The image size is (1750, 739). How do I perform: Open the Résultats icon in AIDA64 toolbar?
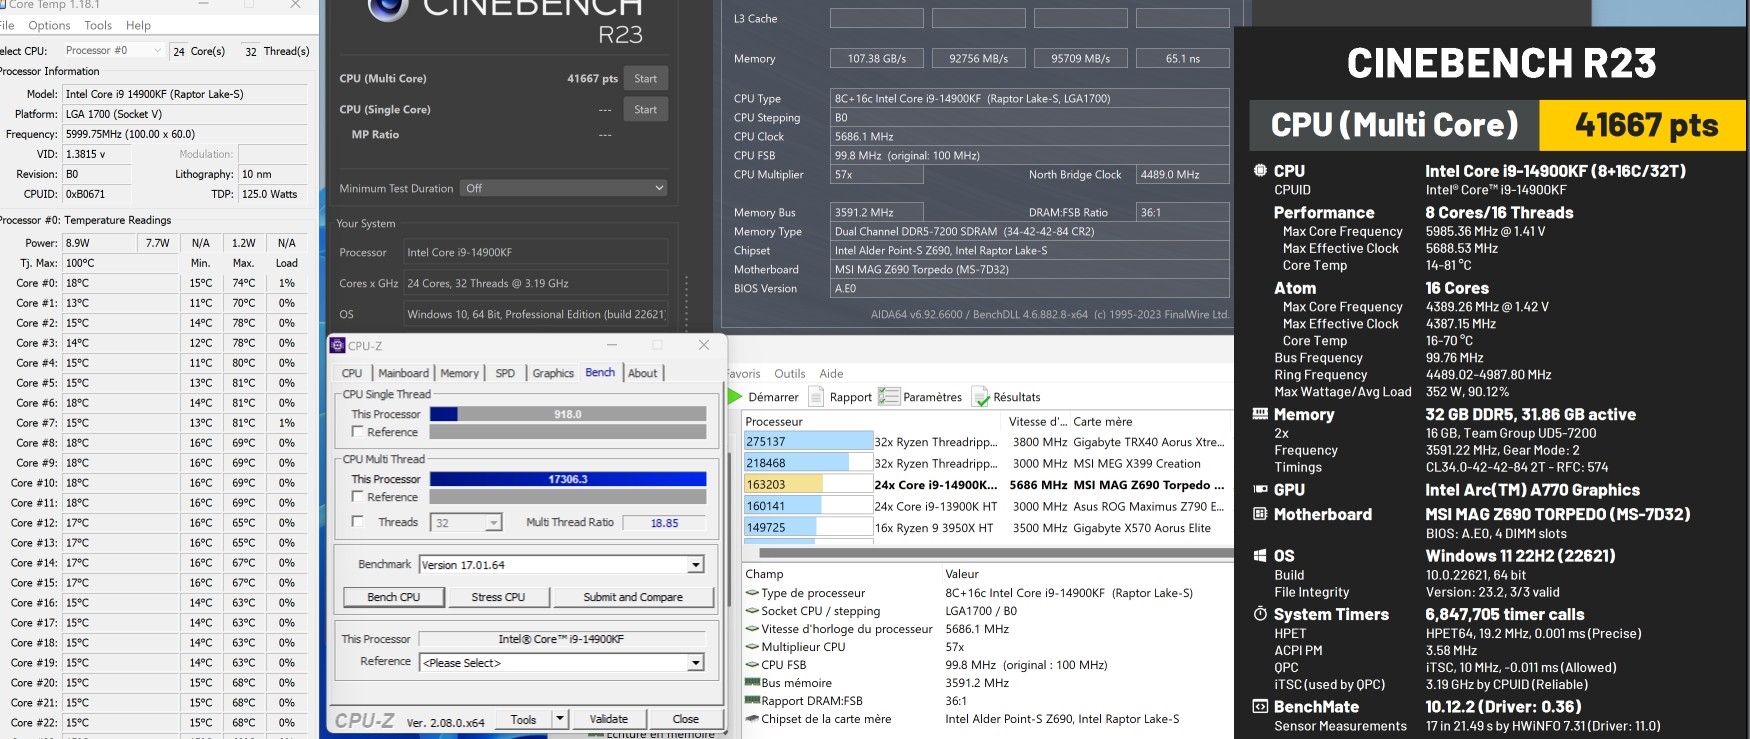click(980, 397)
